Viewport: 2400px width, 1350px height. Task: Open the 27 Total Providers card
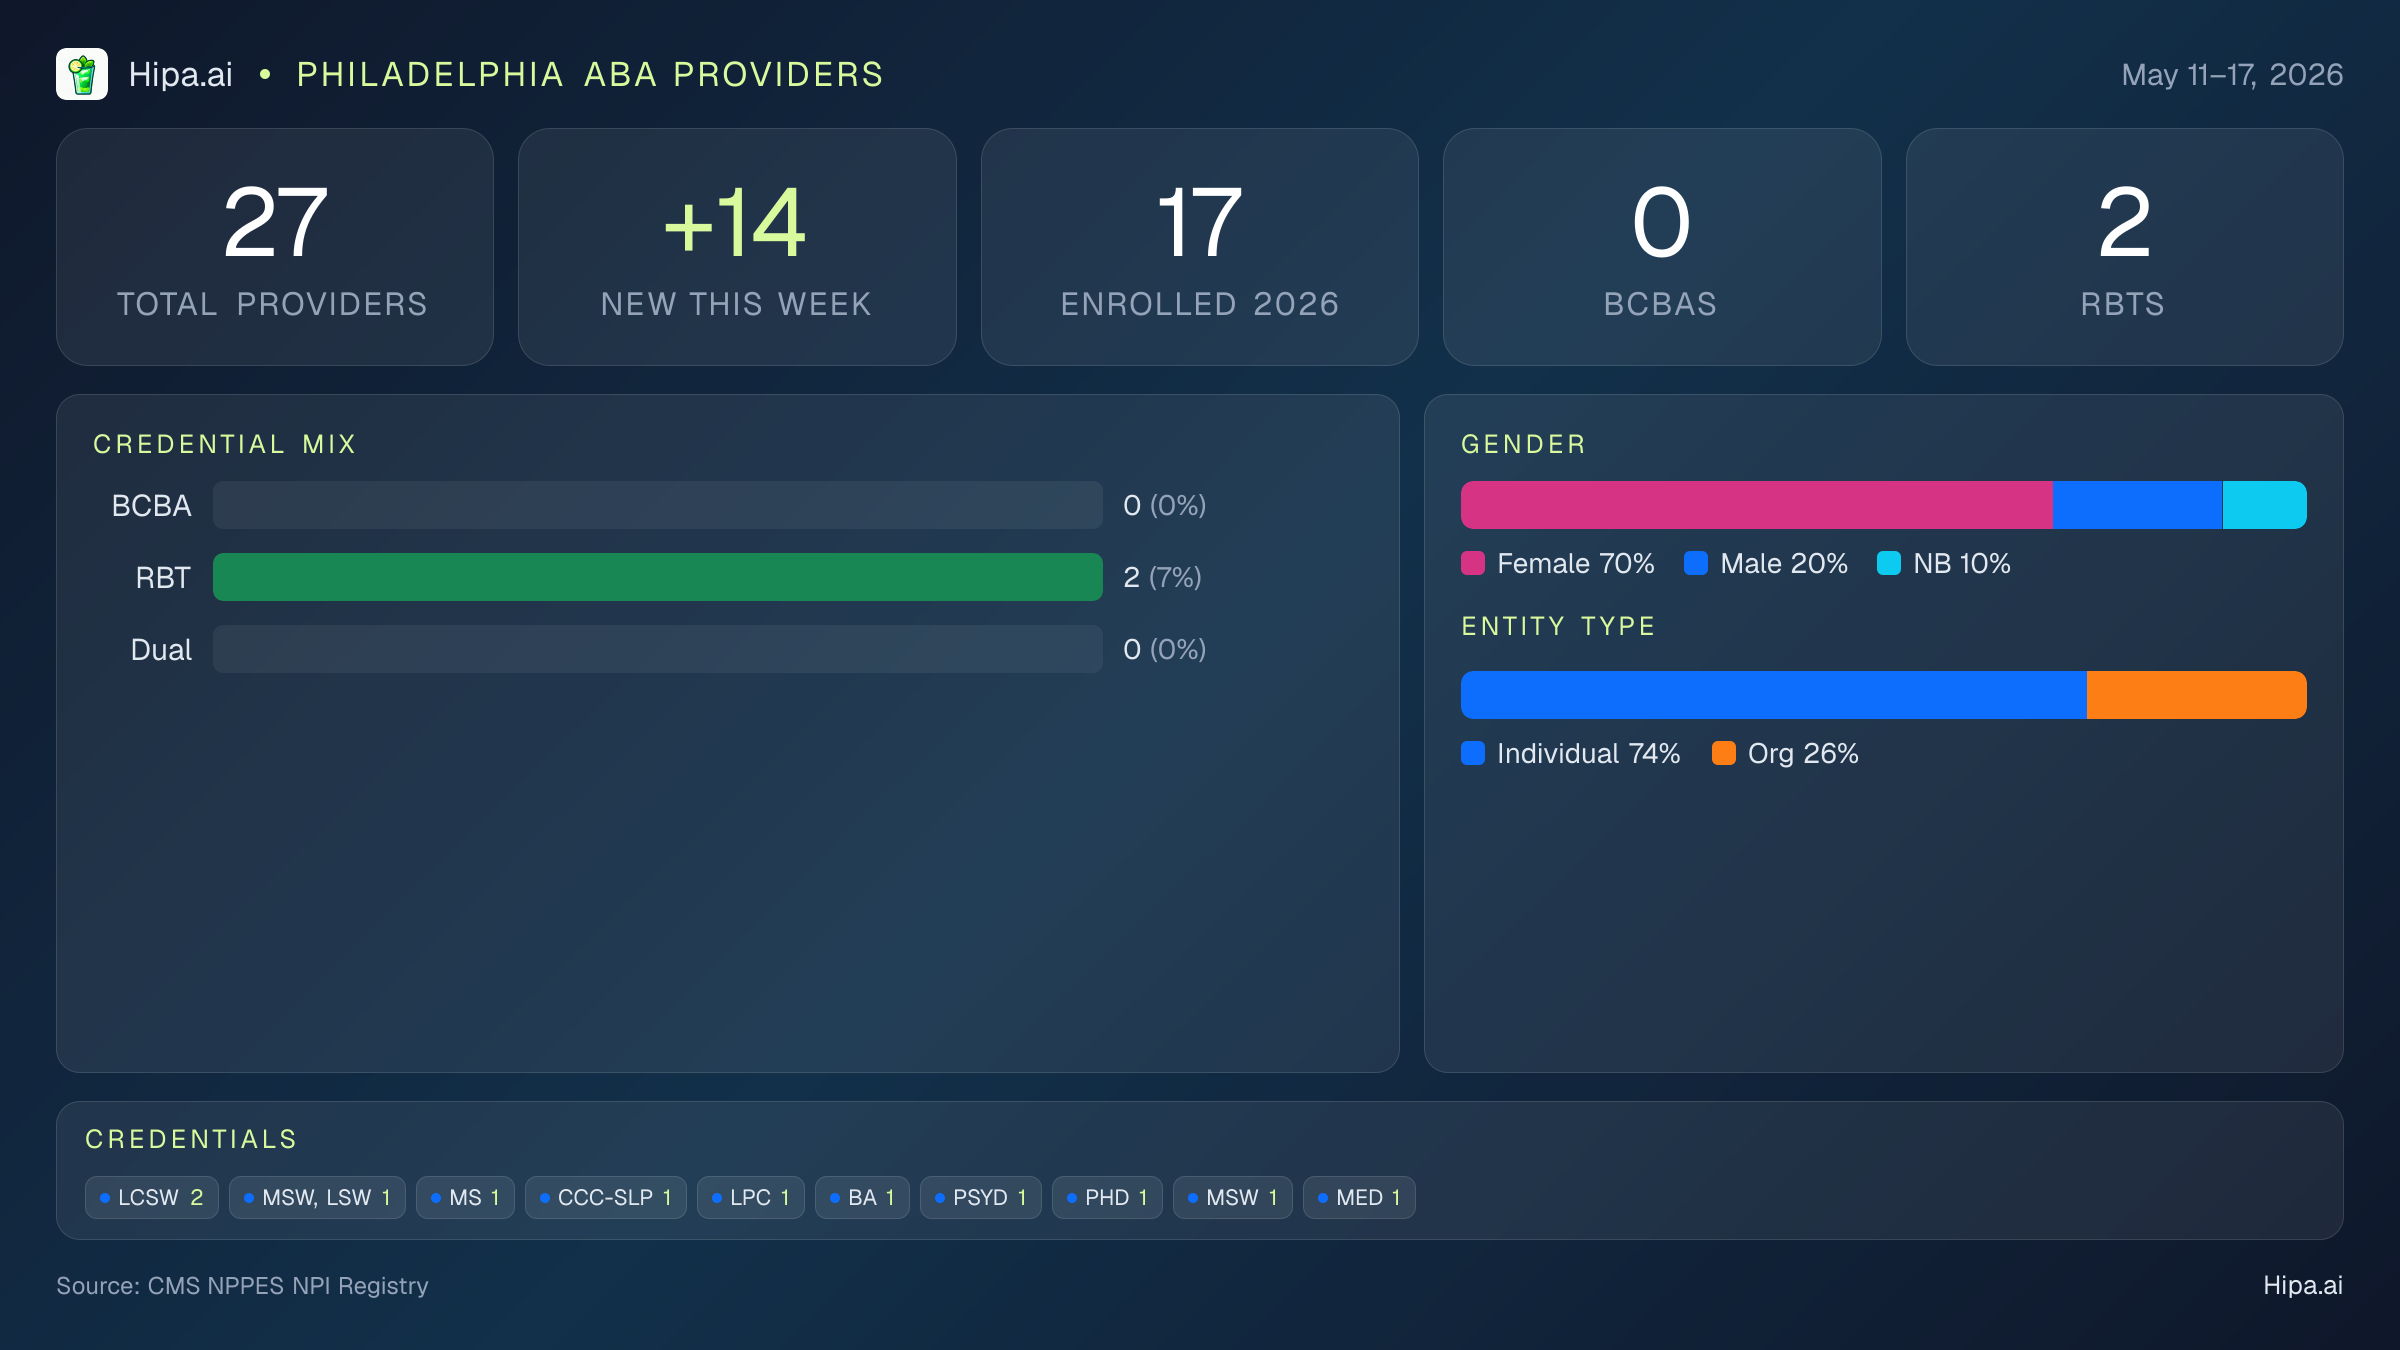275,247
